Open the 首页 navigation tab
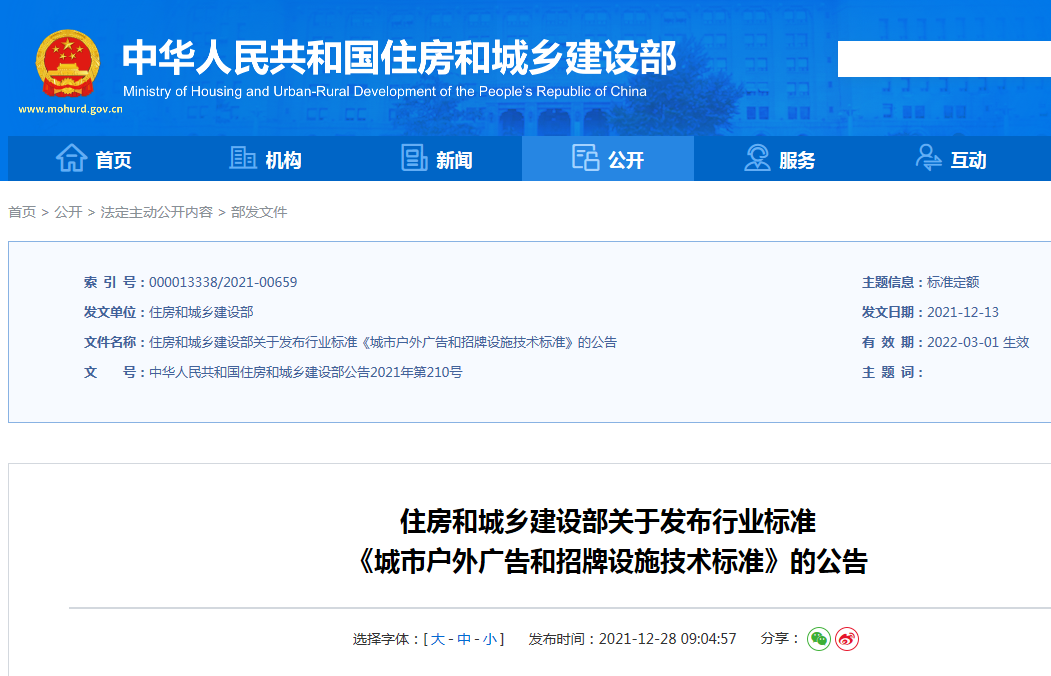This screenshot has width=1051, height=676. click(x=93, y=159)
